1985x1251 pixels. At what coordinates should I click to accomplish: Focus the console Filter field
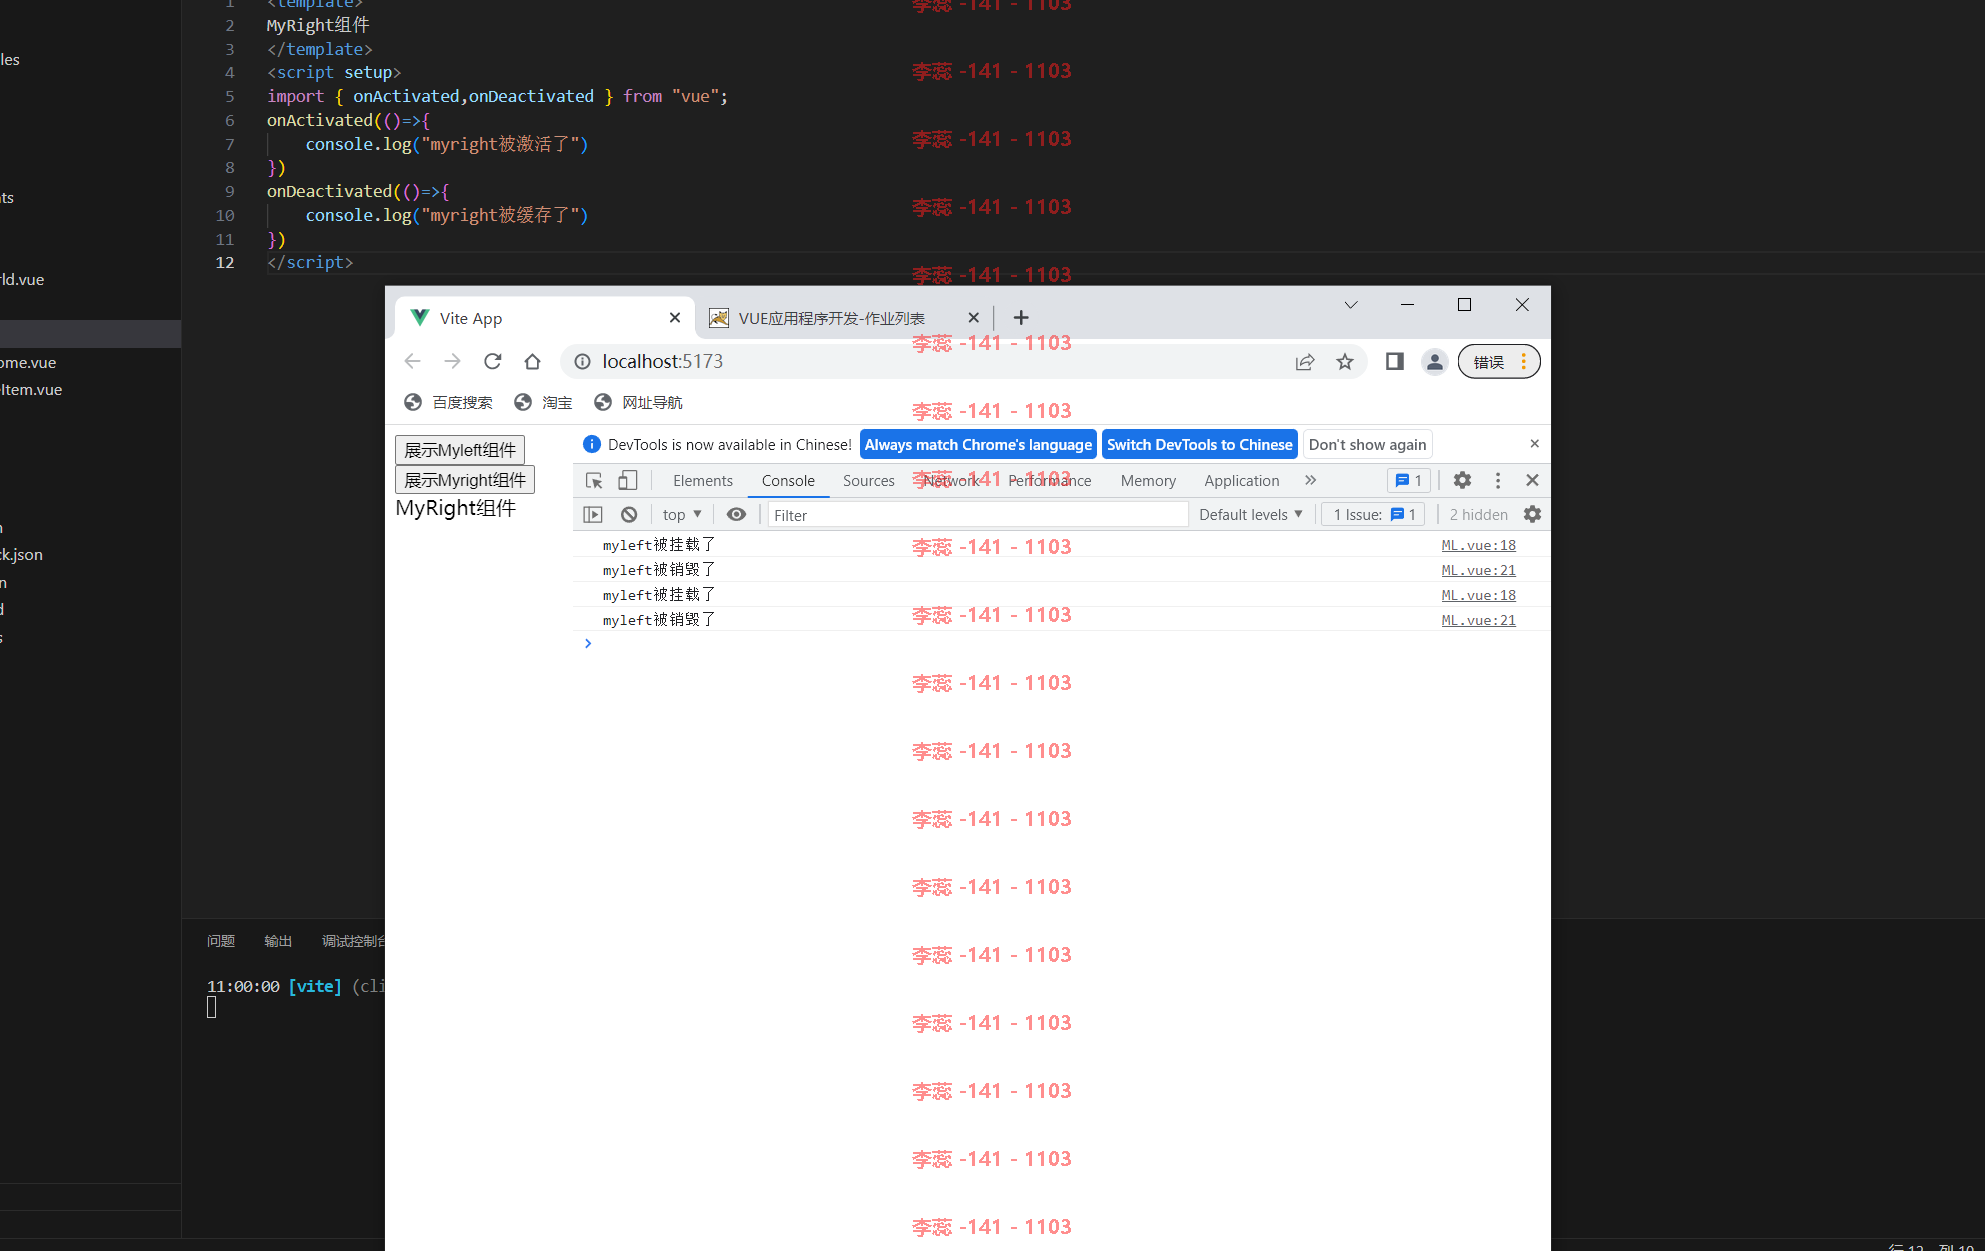click(977, 515)
